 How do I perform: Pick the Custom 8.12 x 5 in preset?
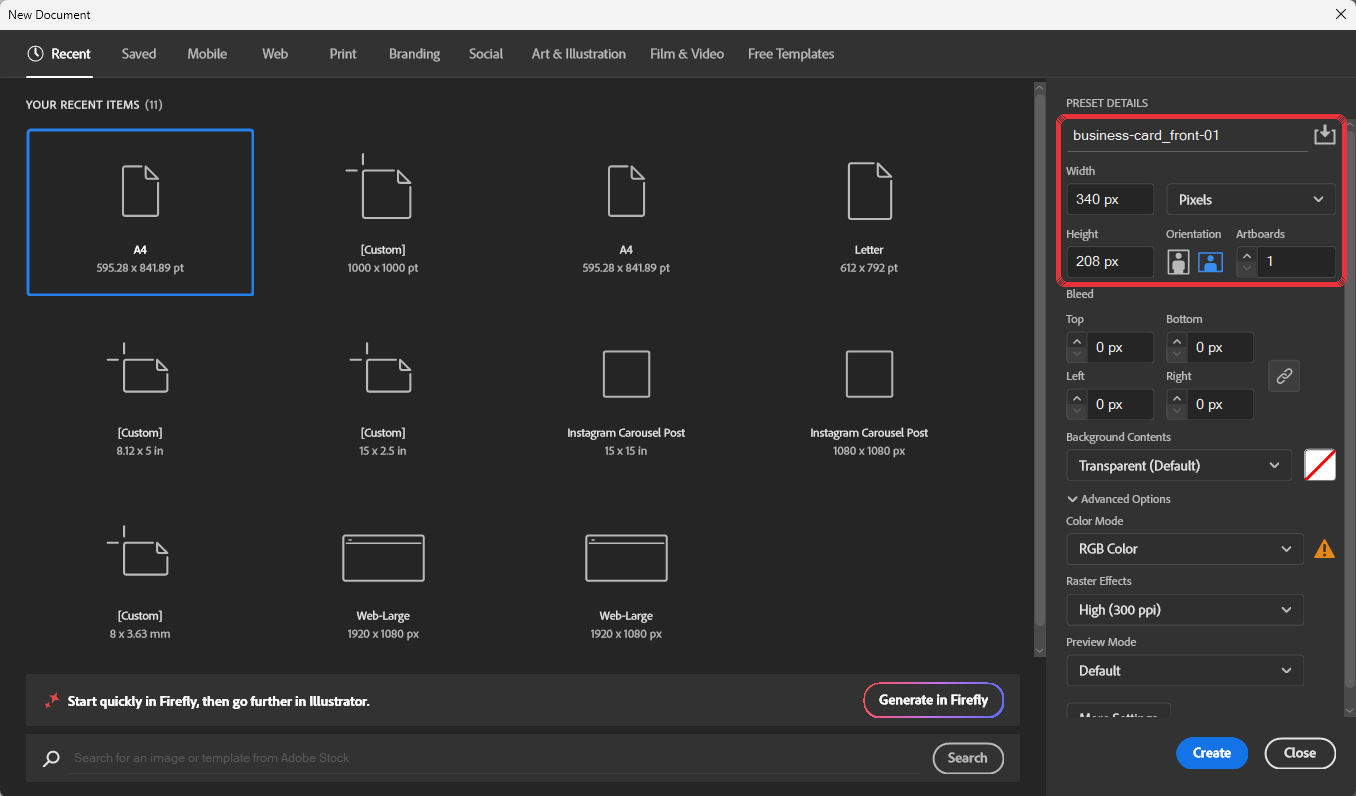click(140, 395)
